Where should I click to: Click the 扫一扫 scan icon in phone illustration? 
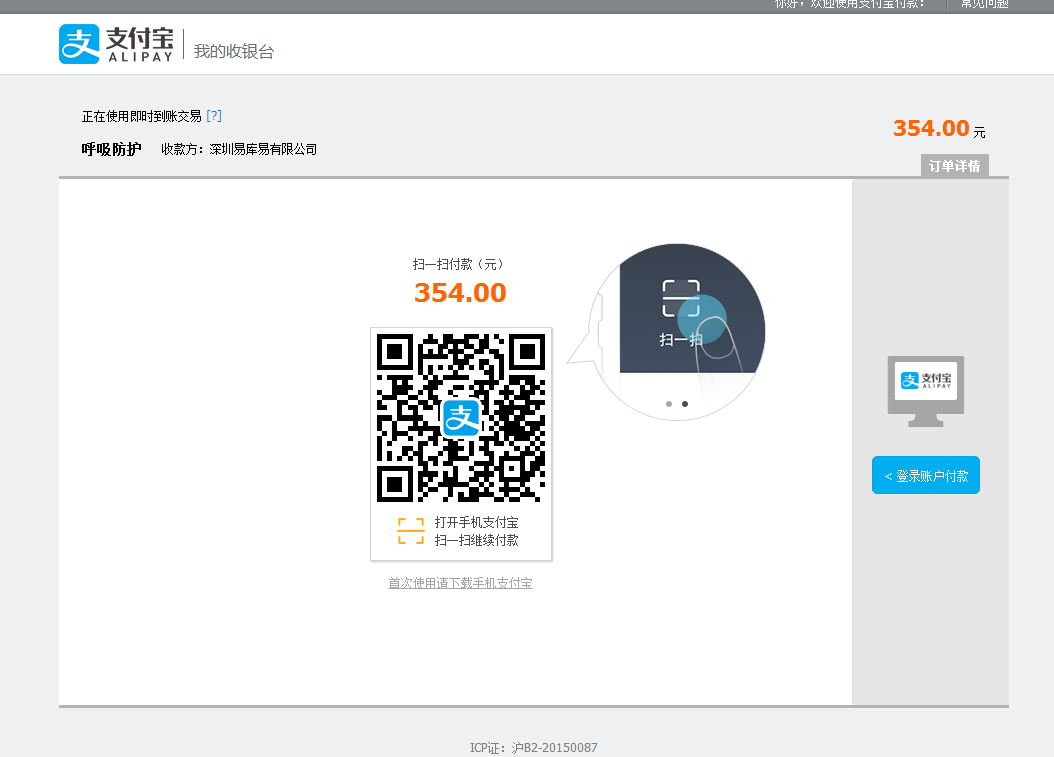[x=681, y=298]
